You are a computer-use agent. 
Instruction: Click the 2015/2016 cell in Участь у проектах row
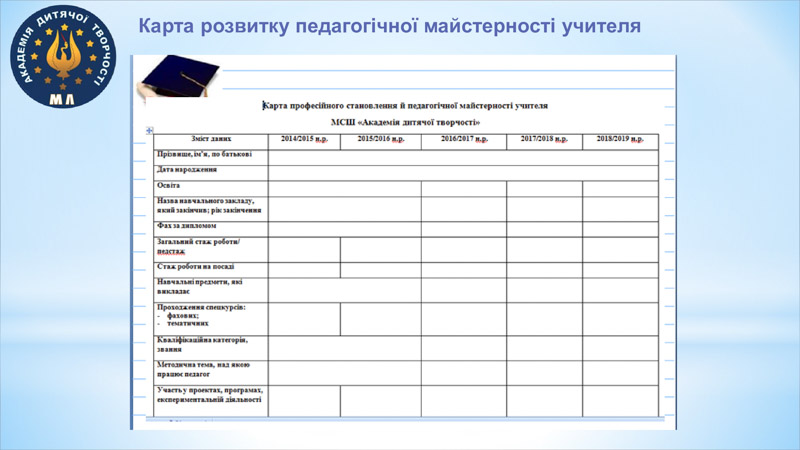tap(381, 401)
